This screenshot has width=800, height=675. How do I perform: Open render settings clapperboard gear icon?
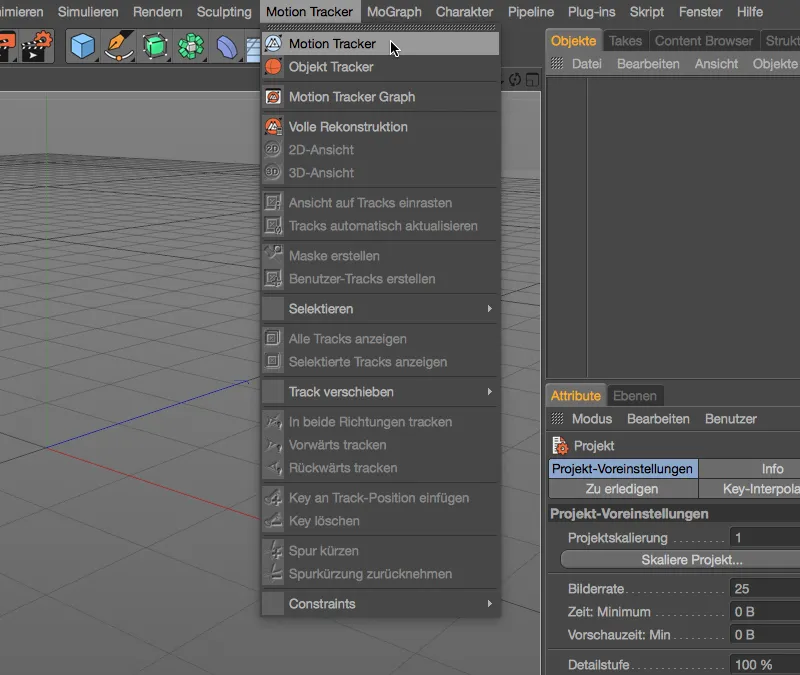pyautogui.click(x=37, y=46)
